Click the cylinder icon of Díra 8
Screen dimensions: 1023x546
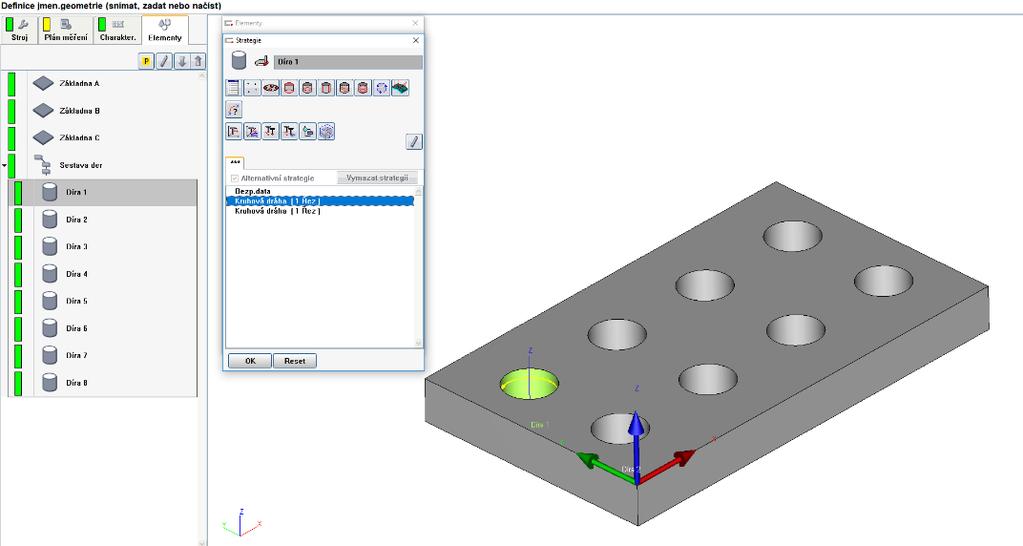[50, 383]
